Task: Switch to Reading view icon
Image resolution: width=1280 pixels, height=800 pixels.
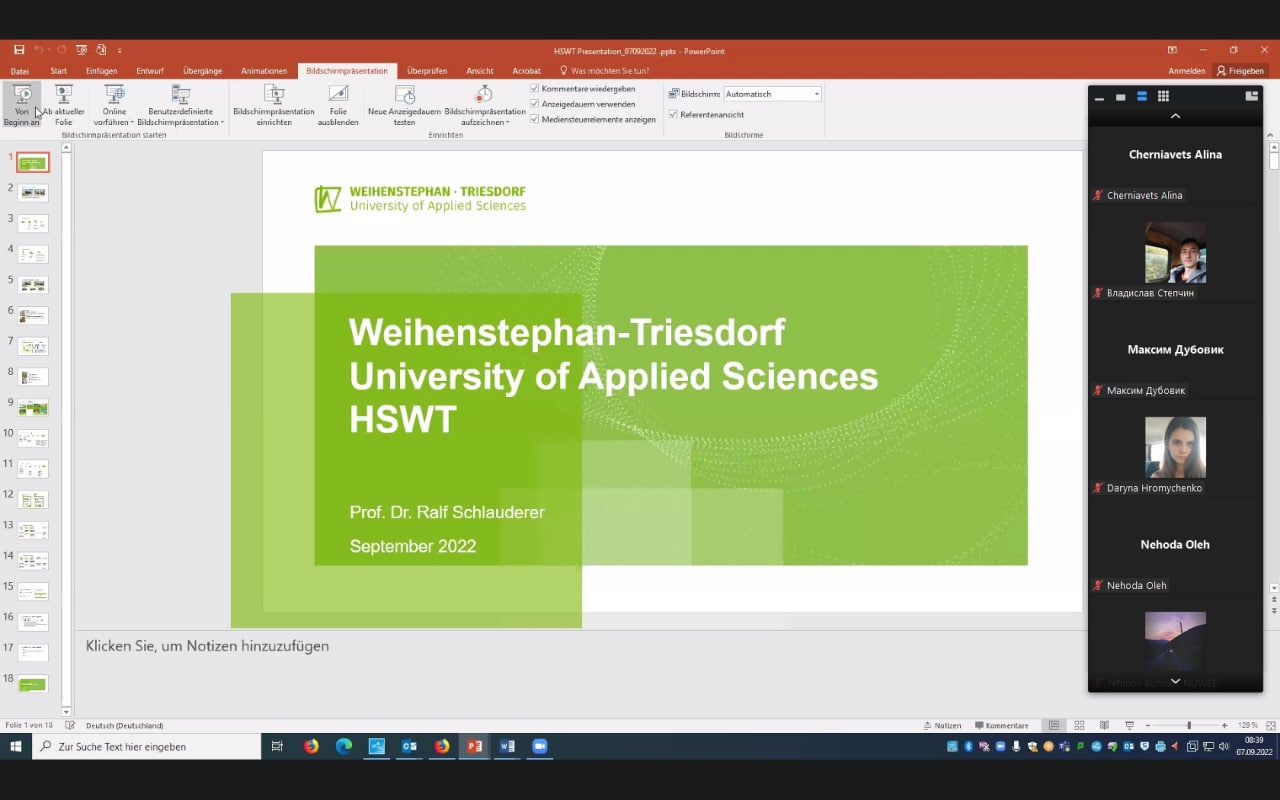Action: tap(1104, 725)
